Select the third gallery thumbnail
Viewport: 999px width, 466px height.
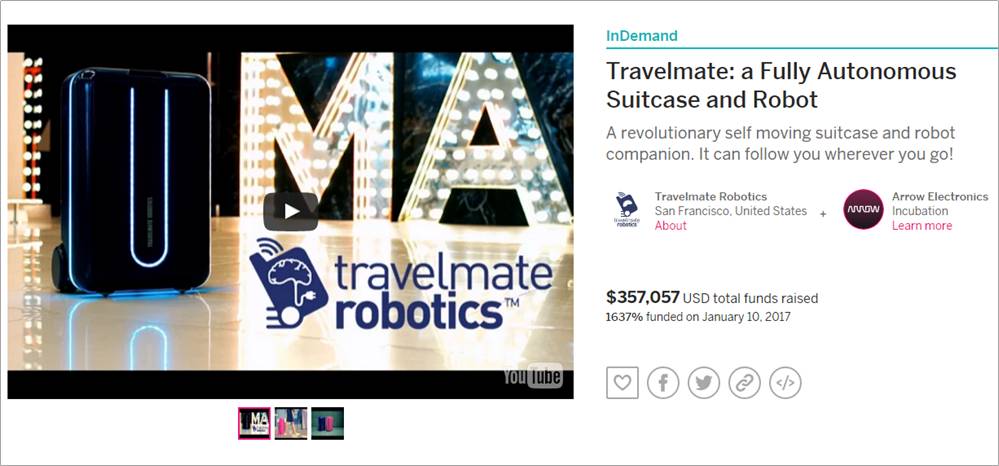pos(327,423)
